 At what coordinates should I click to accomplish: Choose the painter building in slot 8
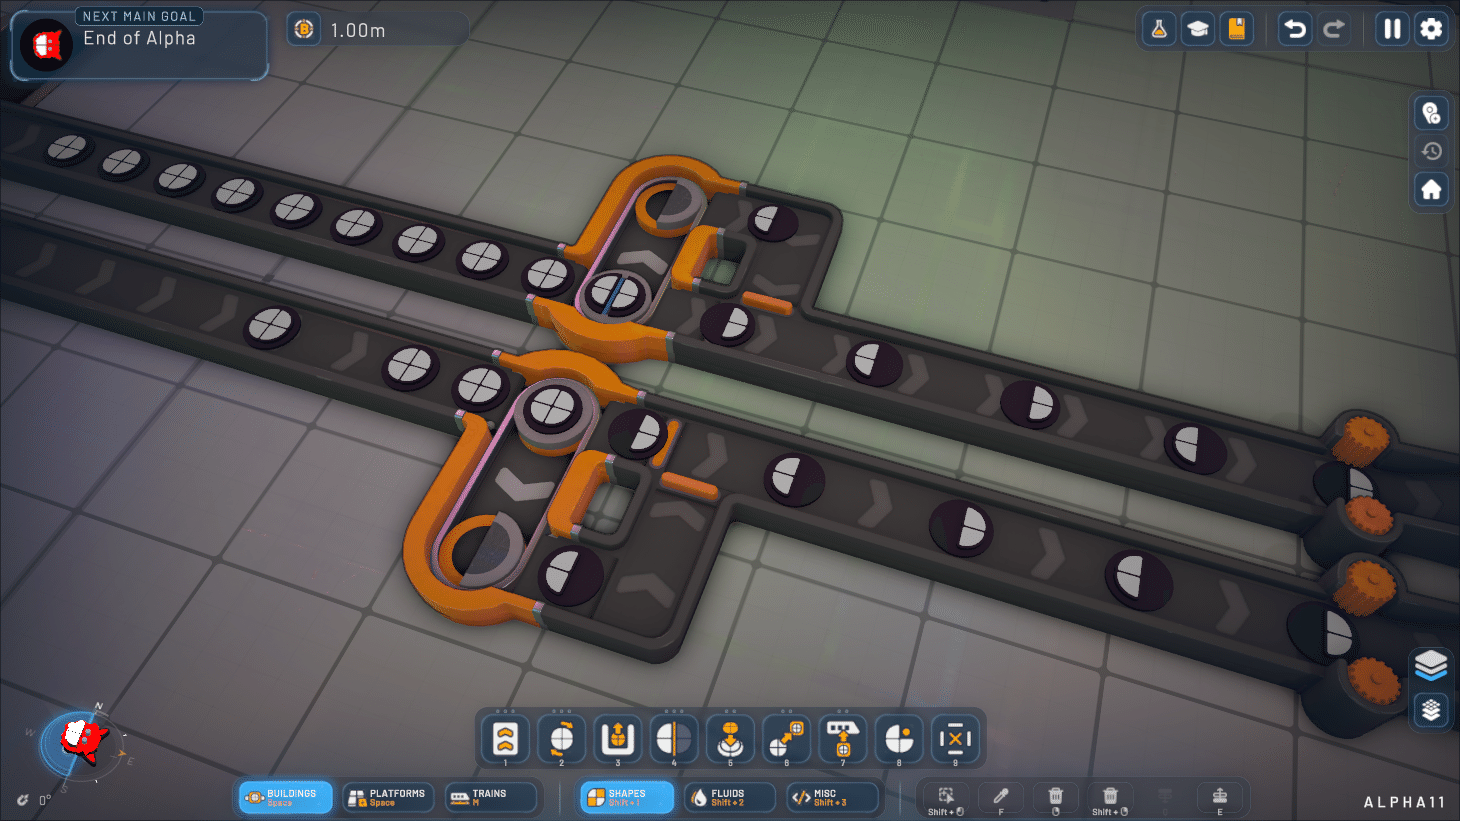coord(899,740)
